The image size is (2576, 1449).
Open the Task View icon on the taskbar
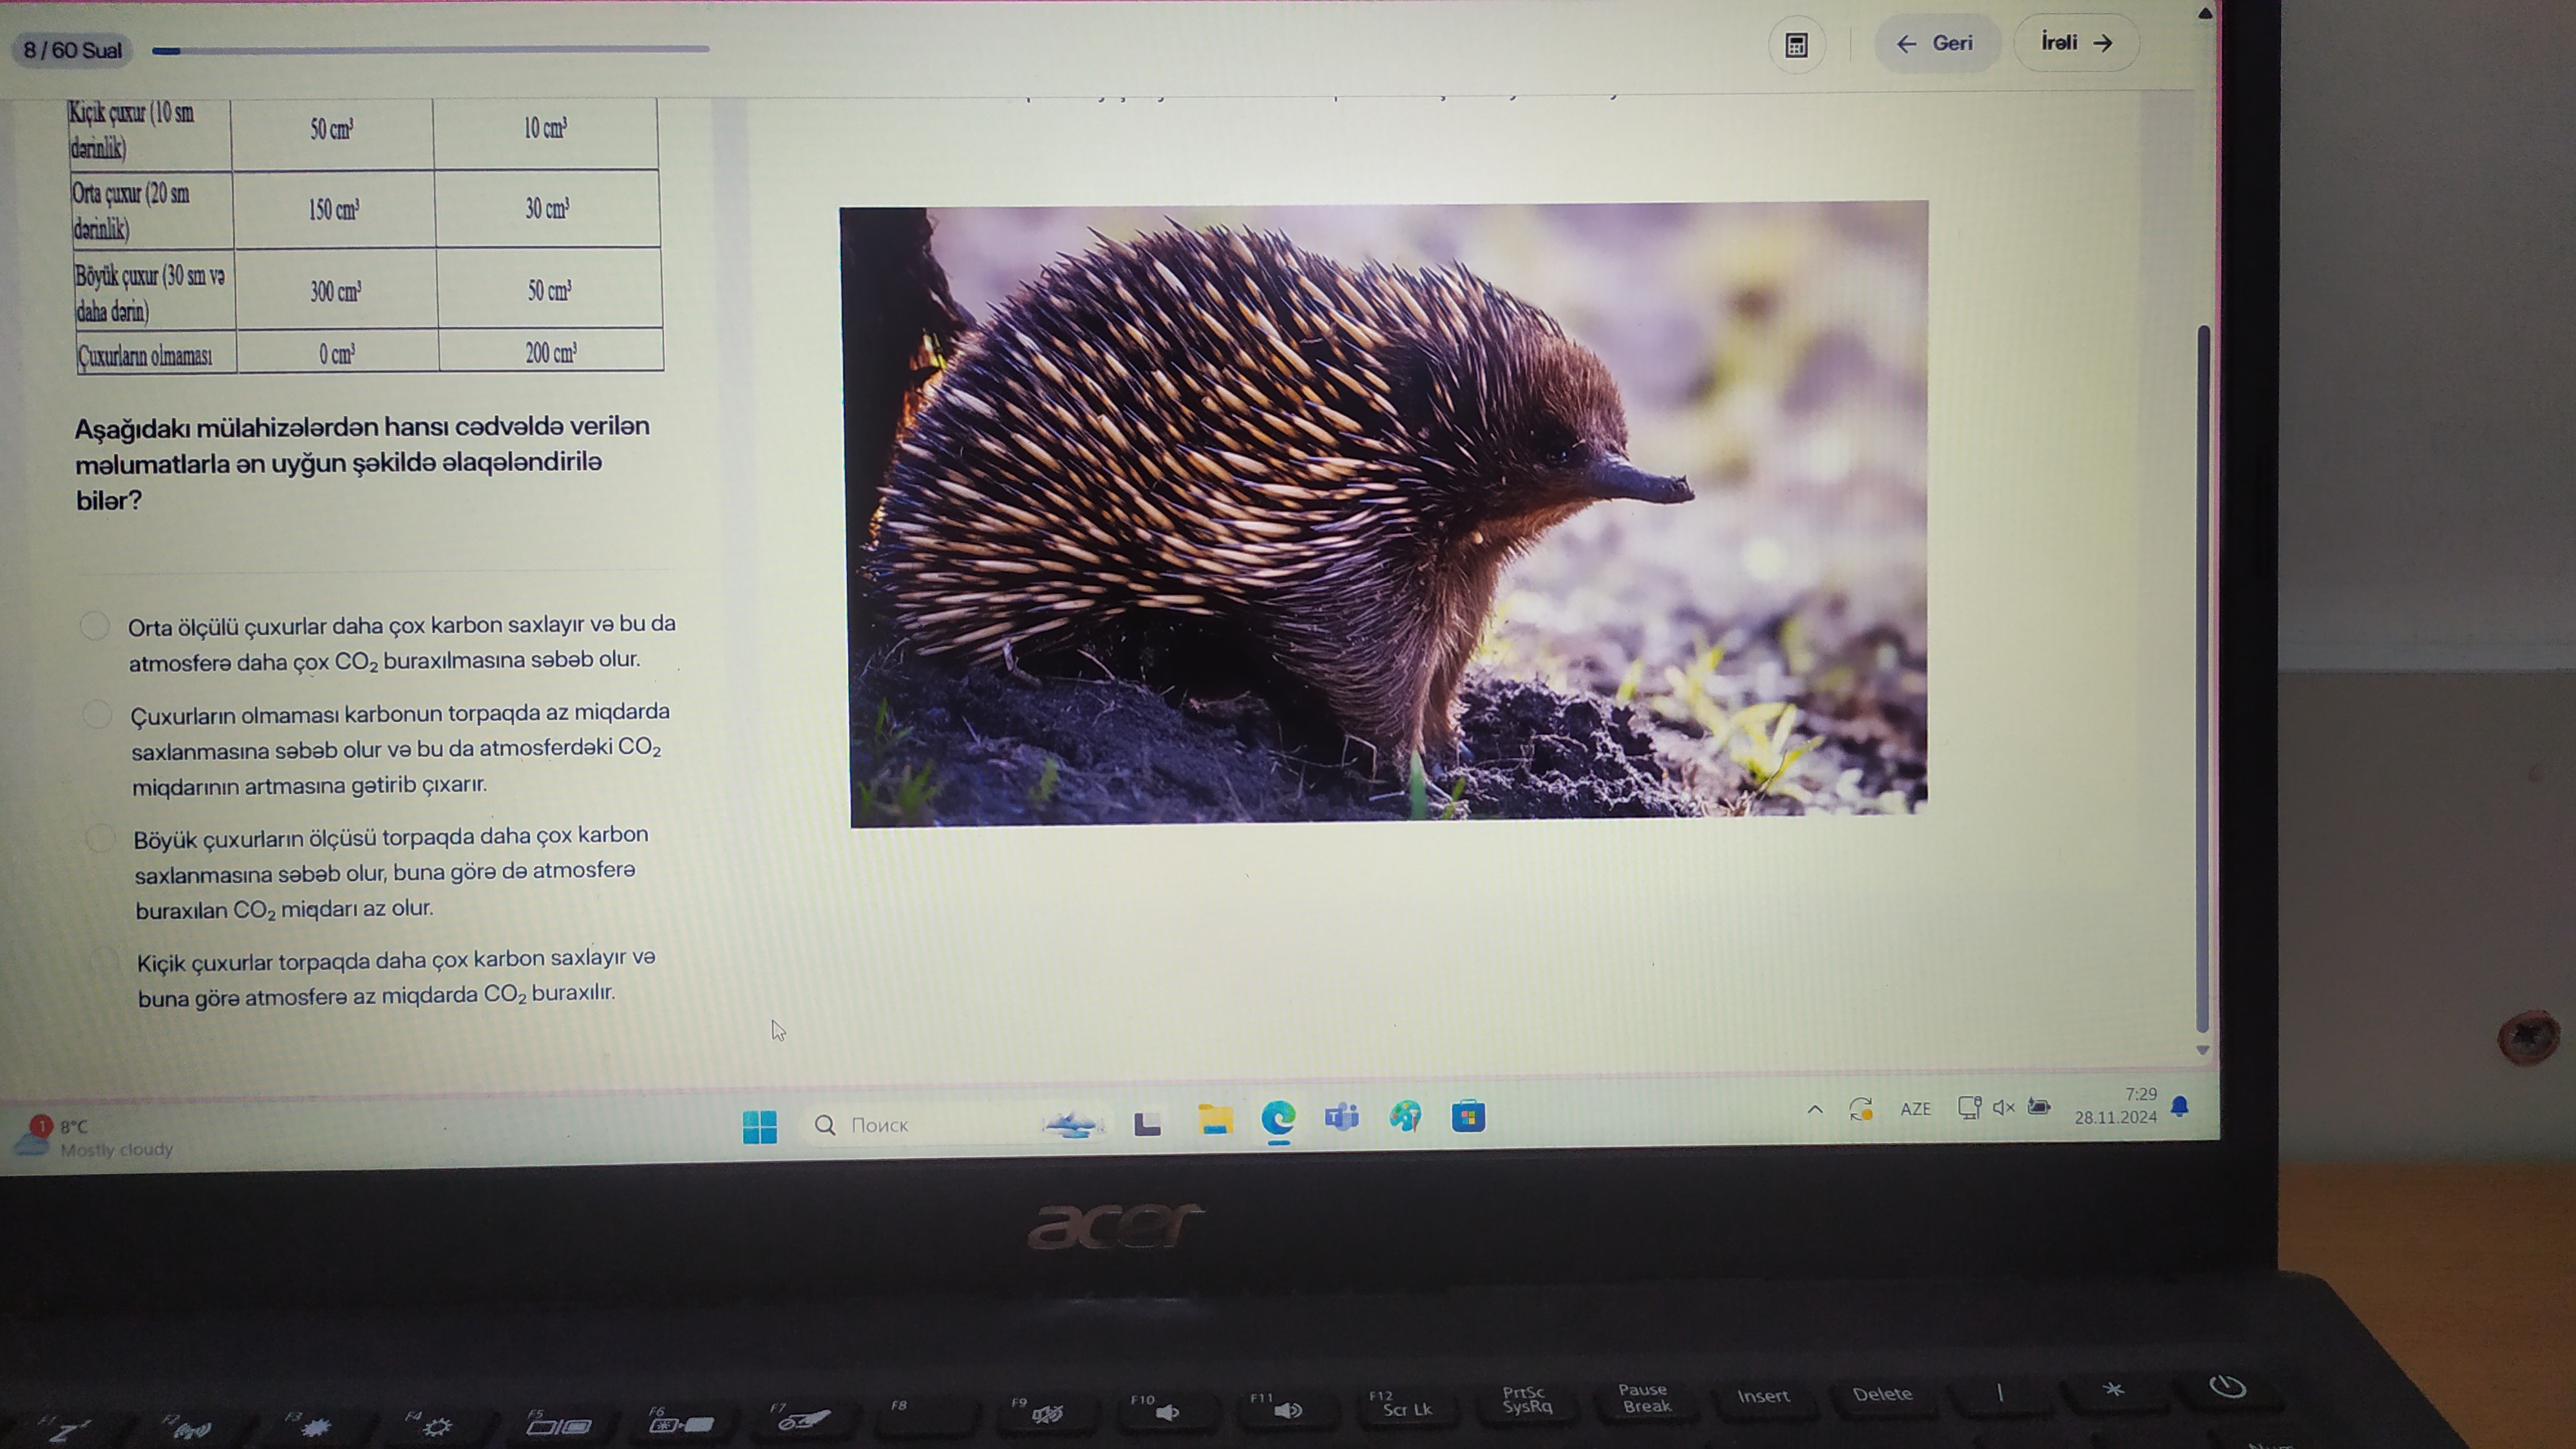pos(1147,1124)
